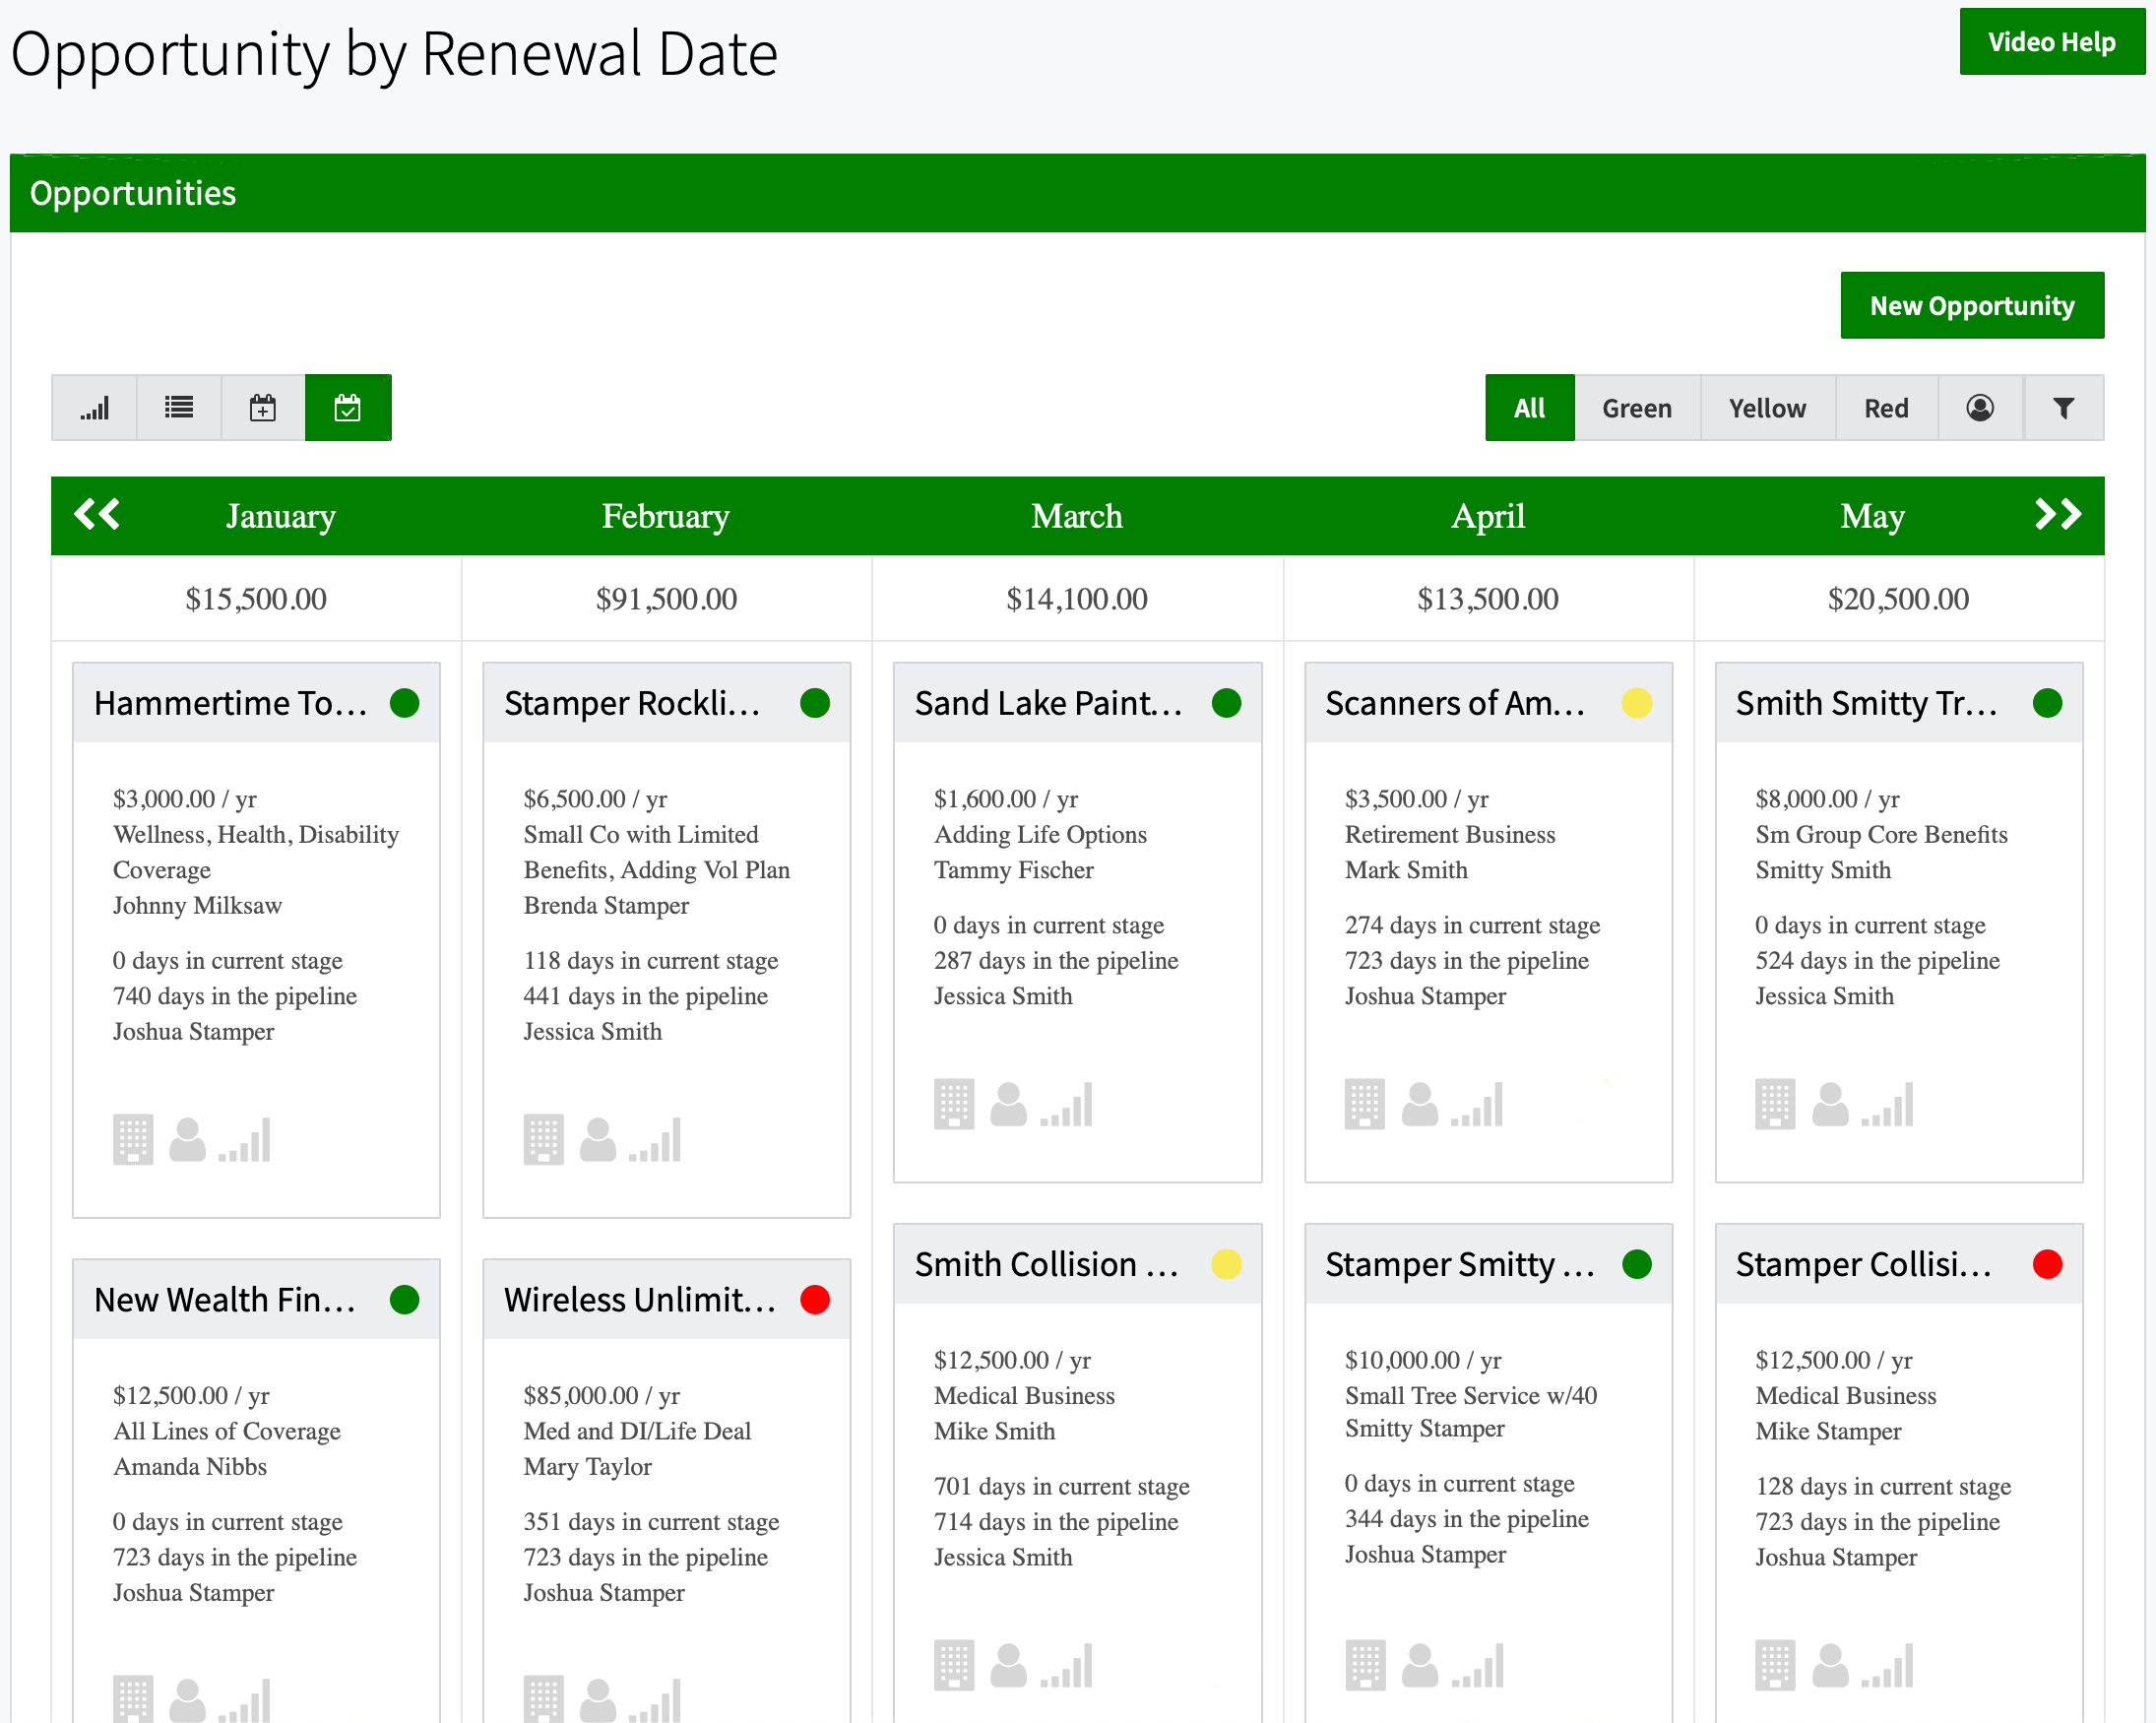2156x1723 pixels.
Task: Open the Smith Smitty Tr... opportunity title
Action: click(x=1867, y=704)
